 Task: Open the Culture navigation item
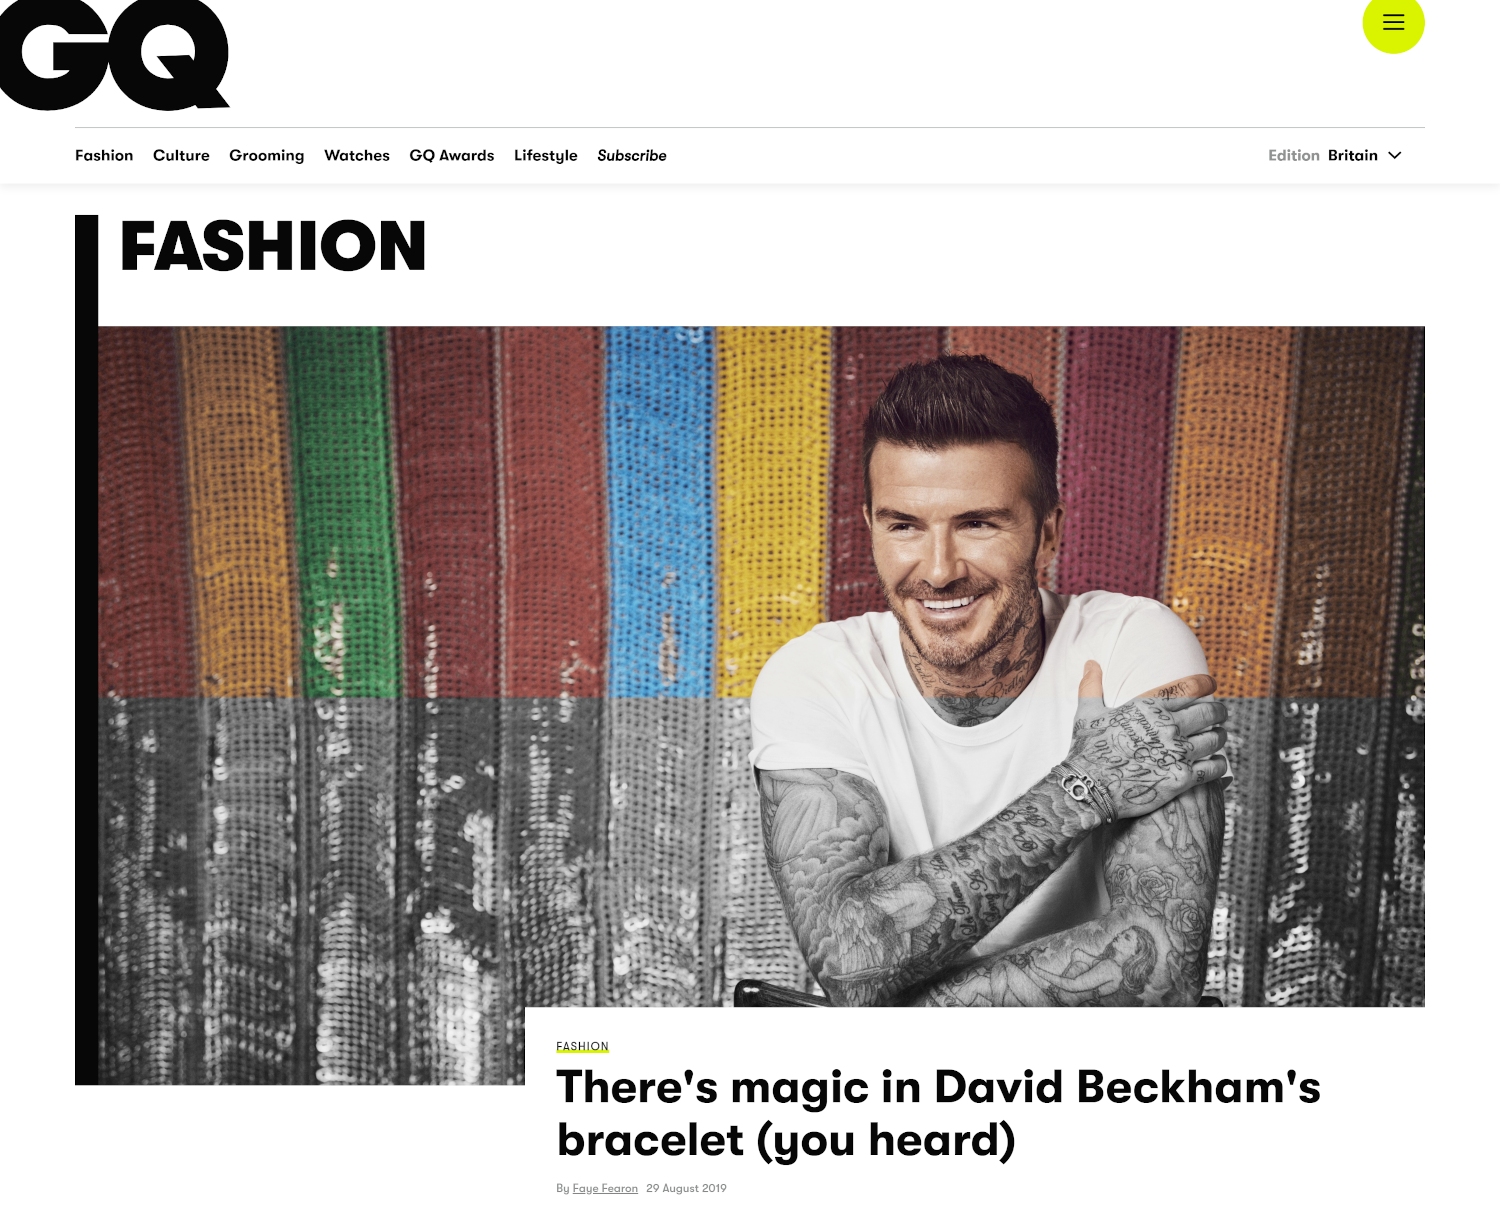[x=181, y=156]
